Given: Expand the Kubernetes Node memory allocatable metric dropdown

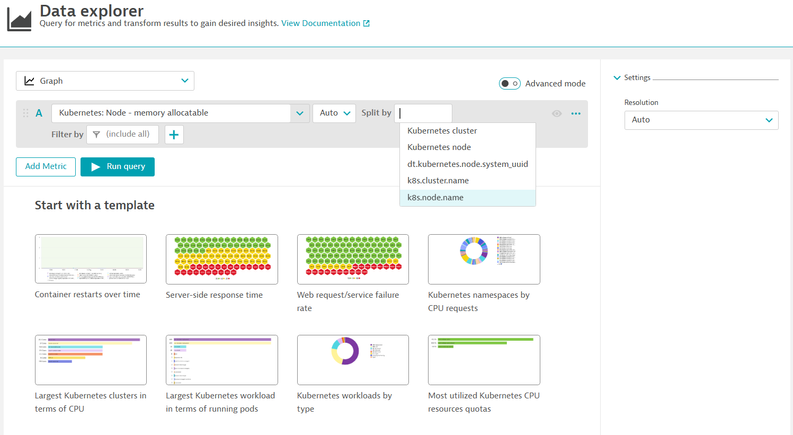Looking at the screenshot, I should tap(299, 114).
